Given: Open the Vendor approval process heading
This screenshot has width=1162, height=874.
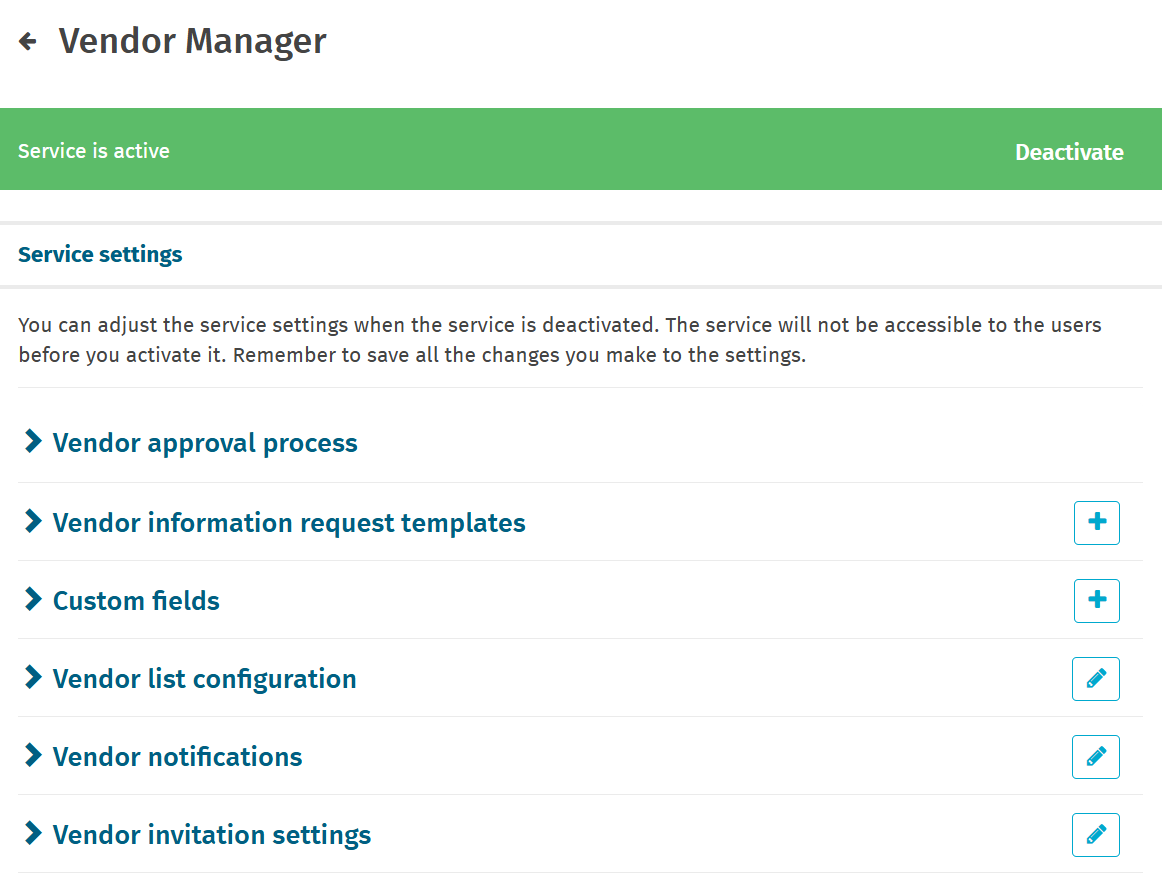Looking at the screenshot, I should [205, 443].
